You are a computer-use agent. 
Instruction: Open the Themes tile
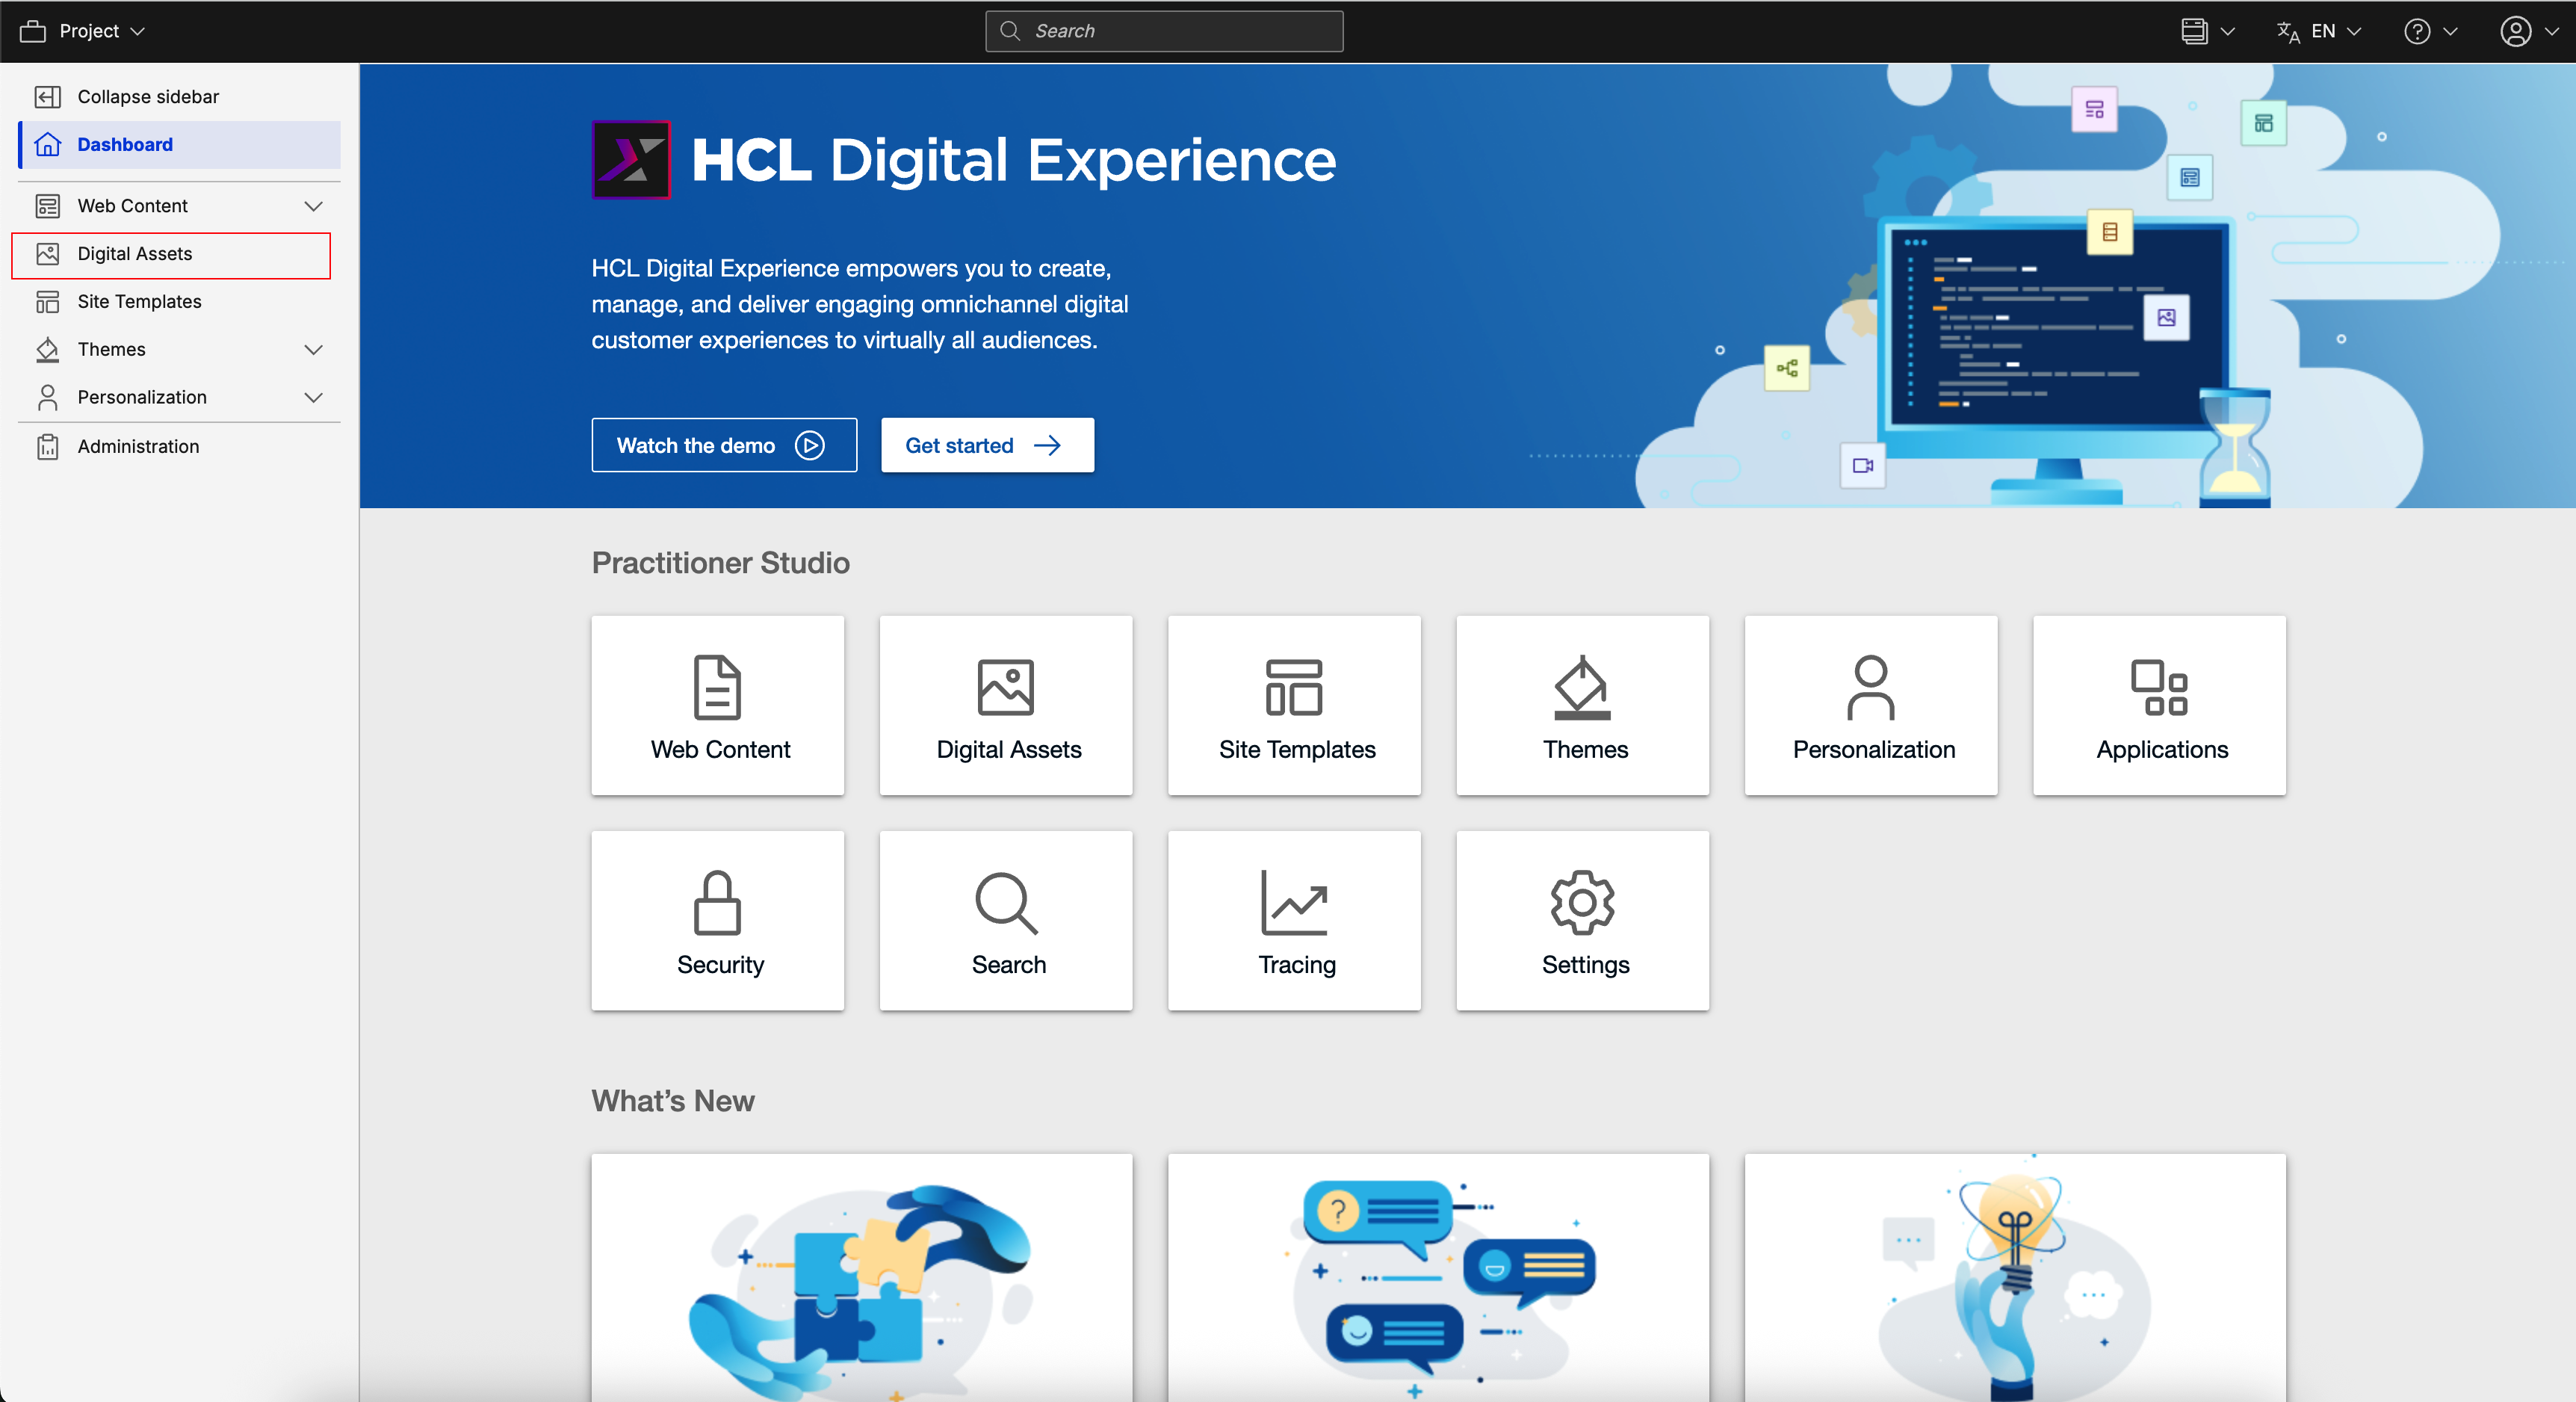[x=1582, y=705]
